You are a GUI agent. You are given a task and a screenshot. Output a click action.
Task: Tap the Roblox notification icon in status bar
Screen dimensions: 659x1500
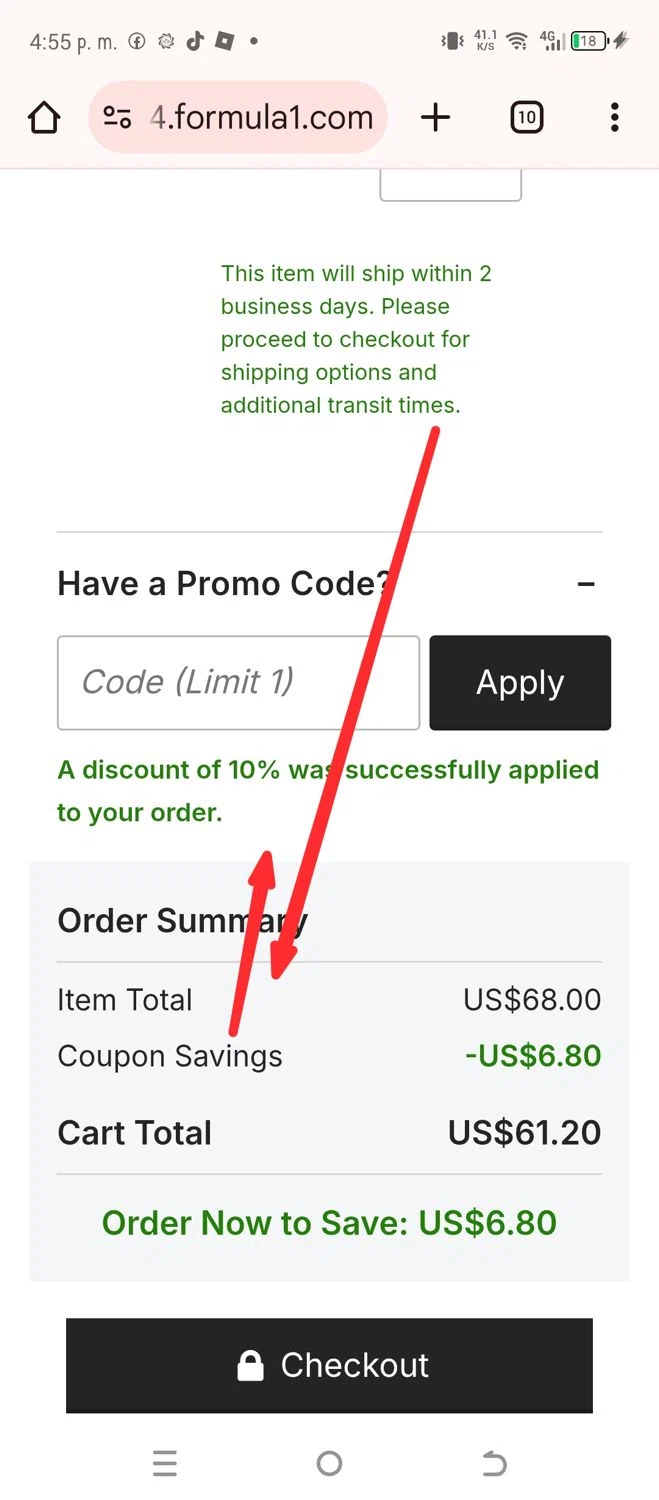pos(225,41)
